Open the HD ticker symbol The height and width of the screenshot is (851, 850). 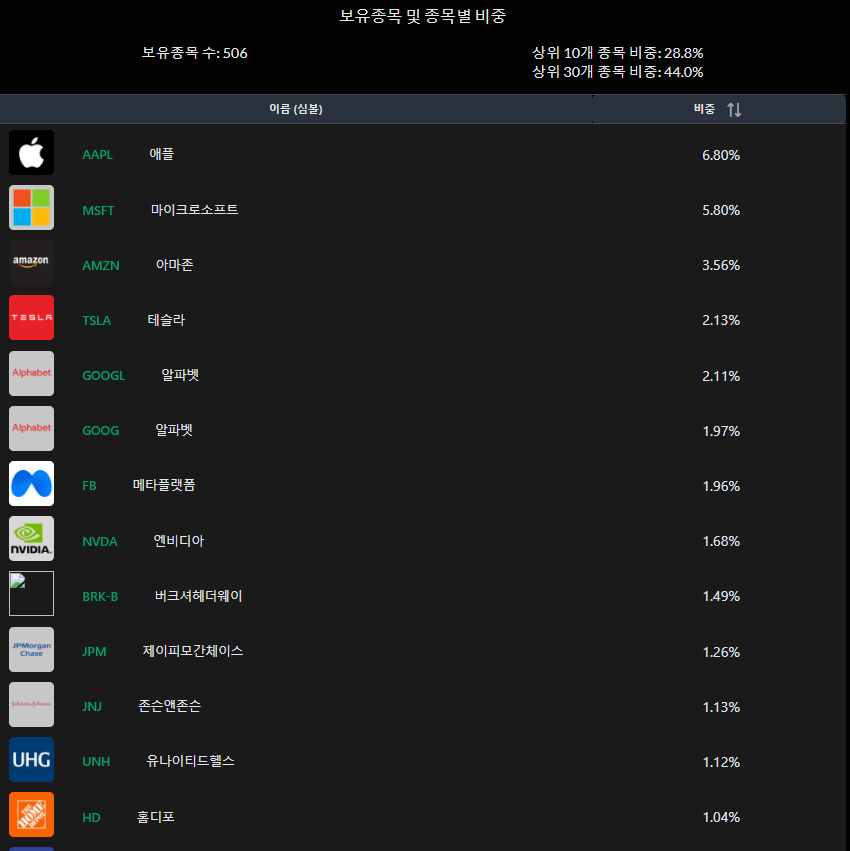91,818
